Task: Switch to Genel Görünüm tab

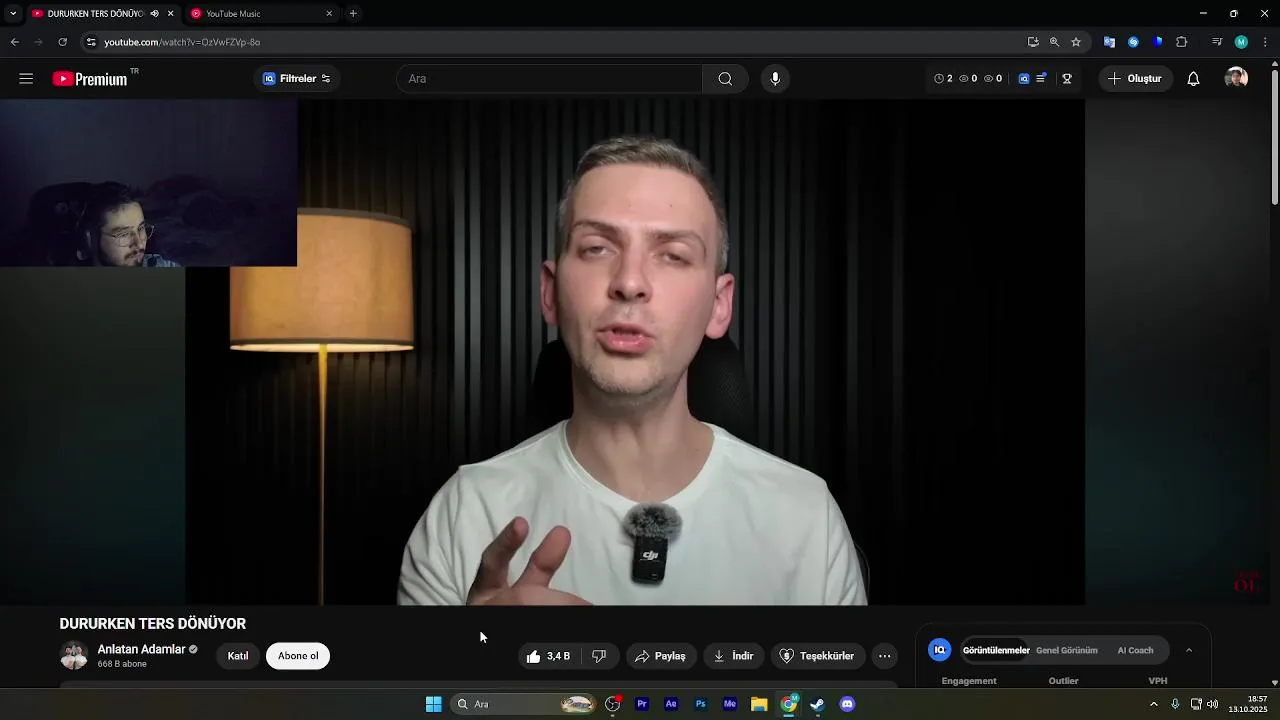Action: coord(1067,650)
